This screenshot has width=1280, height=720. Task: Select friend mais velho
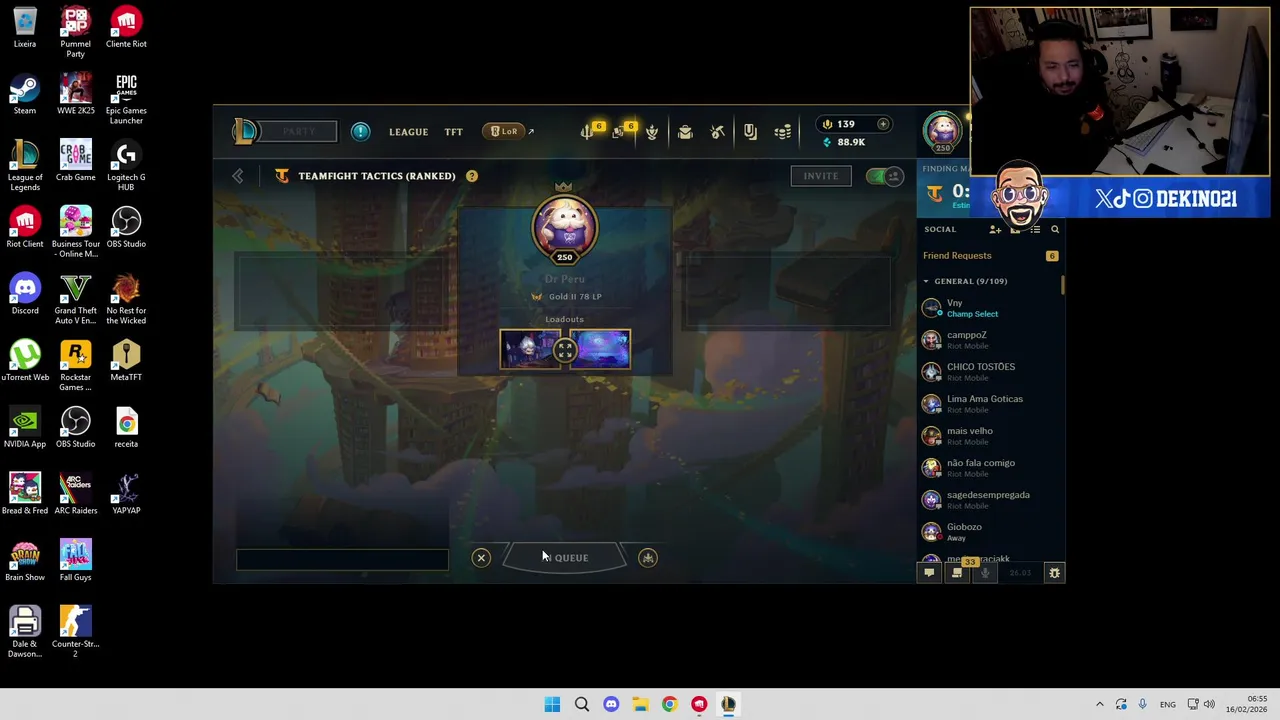(x=990, y=436)
